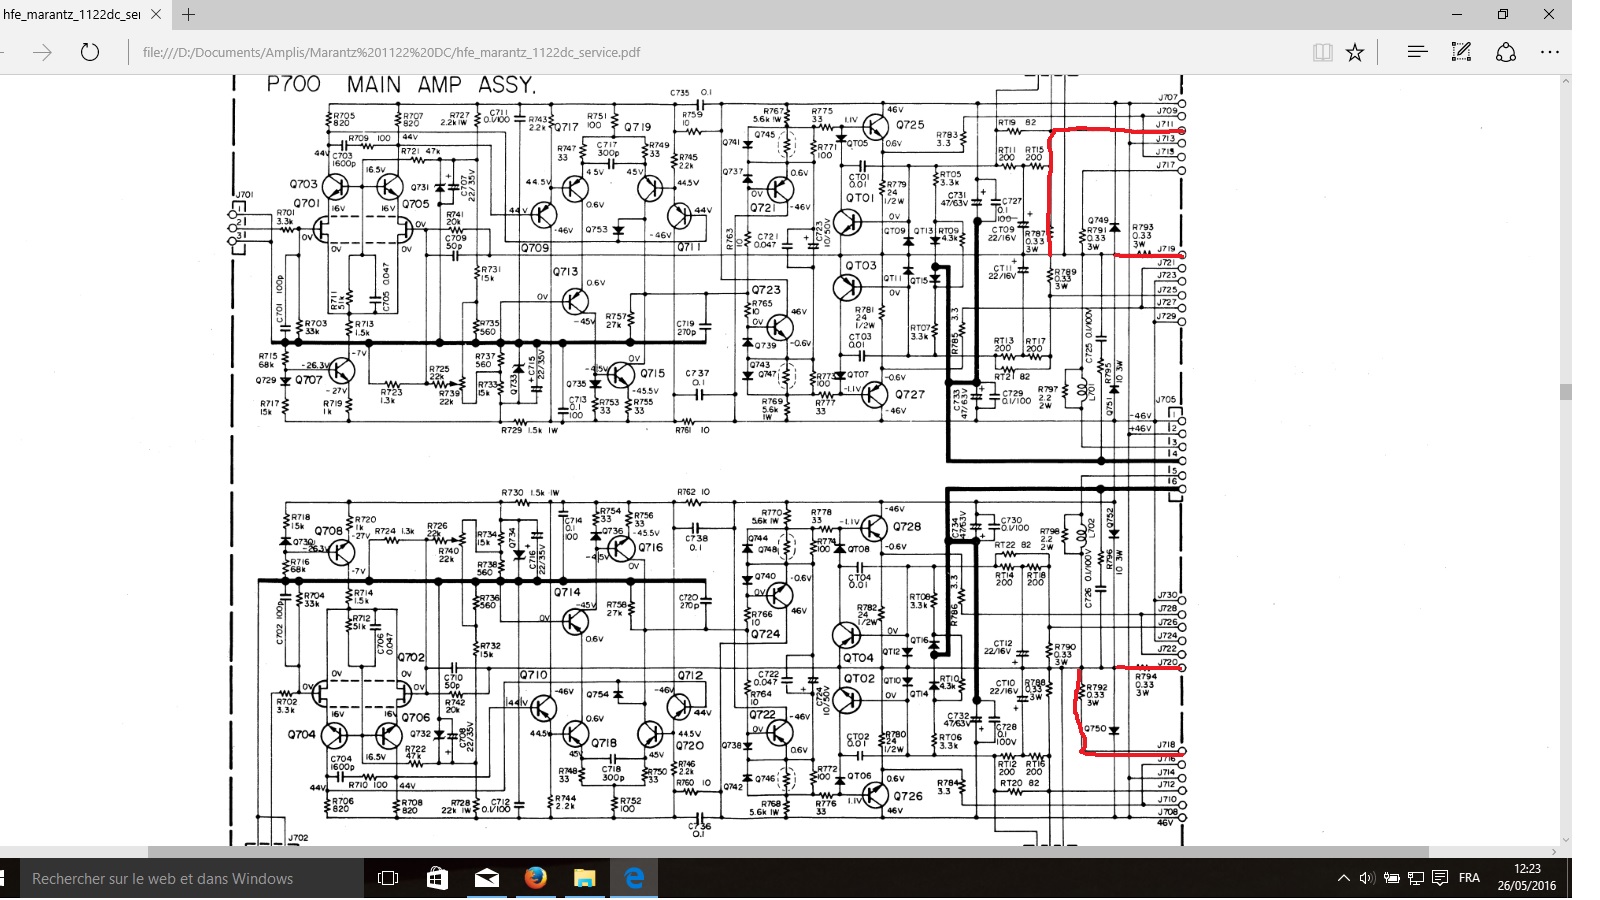Open Edge More actions ellipsis menu

1550,52
